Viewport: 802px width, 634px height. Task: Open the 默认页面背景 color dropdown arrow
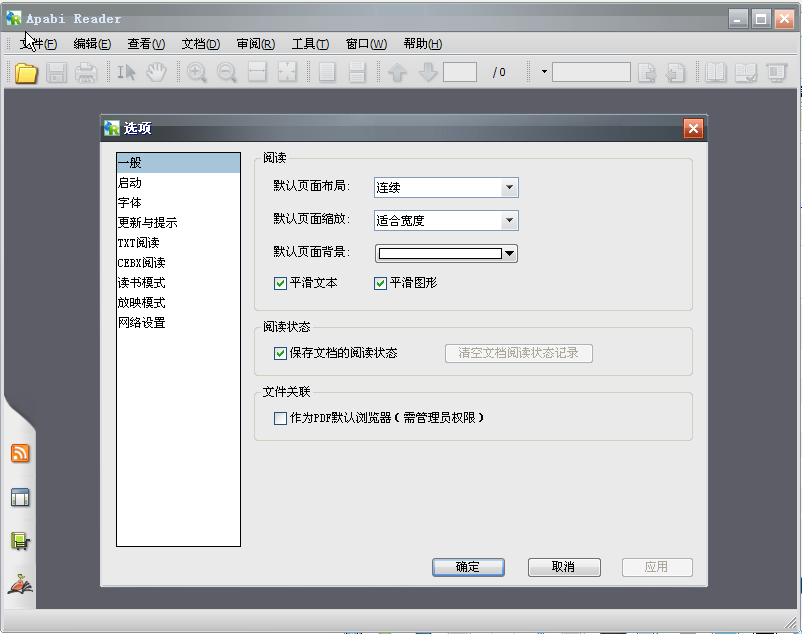coord(509,253)
